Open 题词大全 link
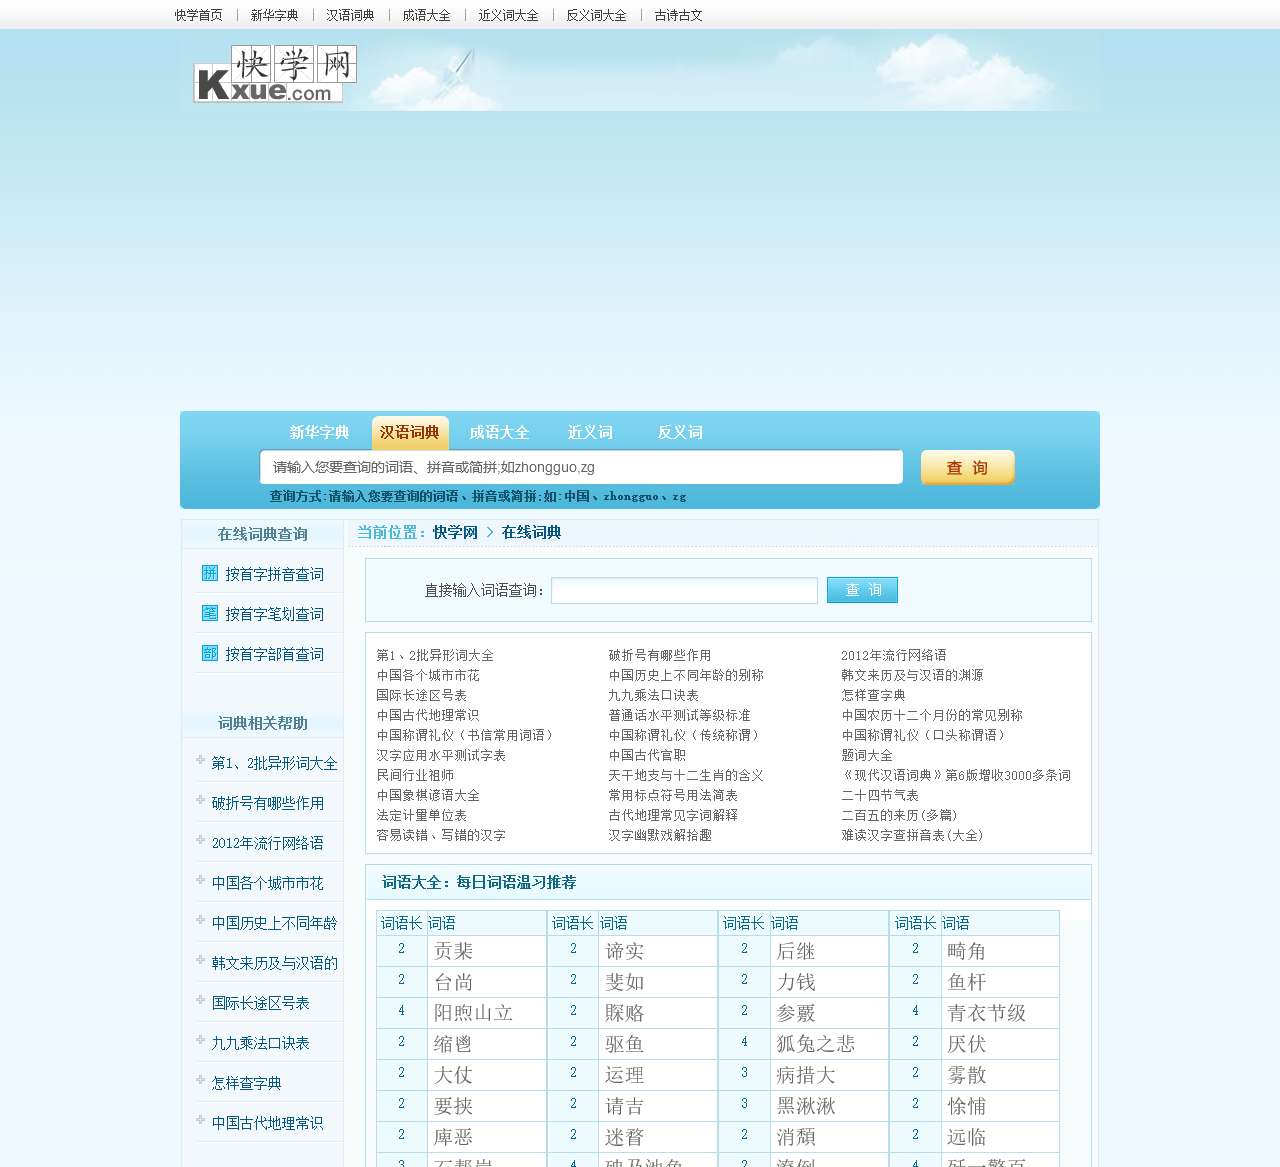The height and width of the screenshot is (1167, 1280). (x=867, y=755)
